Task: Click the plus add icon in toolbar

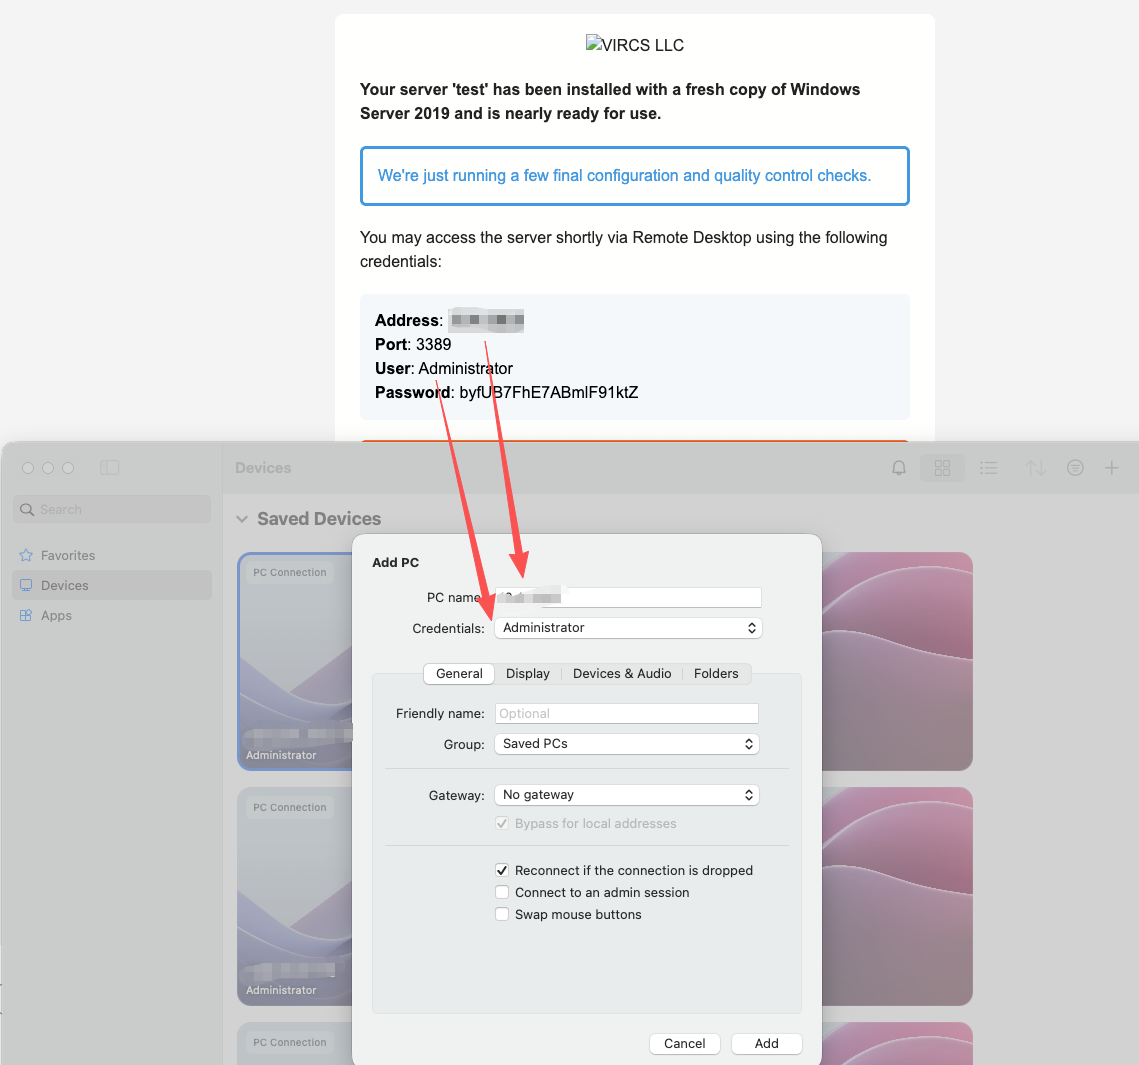Action: click(x=1111, y=468)
